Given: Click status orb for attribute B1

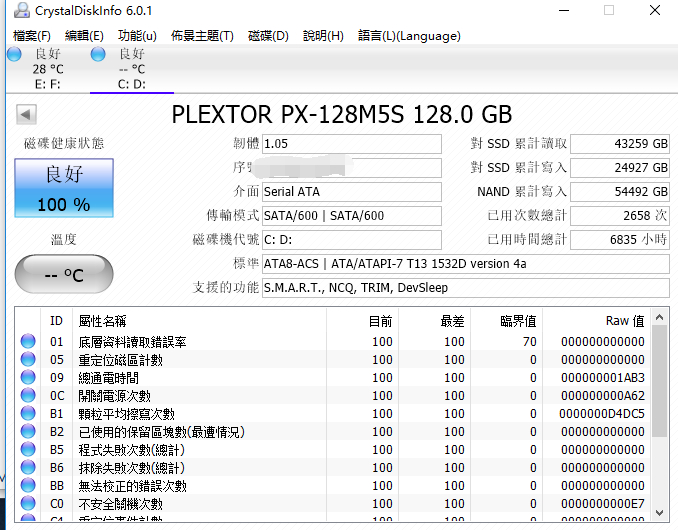Looking at the screenshot, I should 28,413.
